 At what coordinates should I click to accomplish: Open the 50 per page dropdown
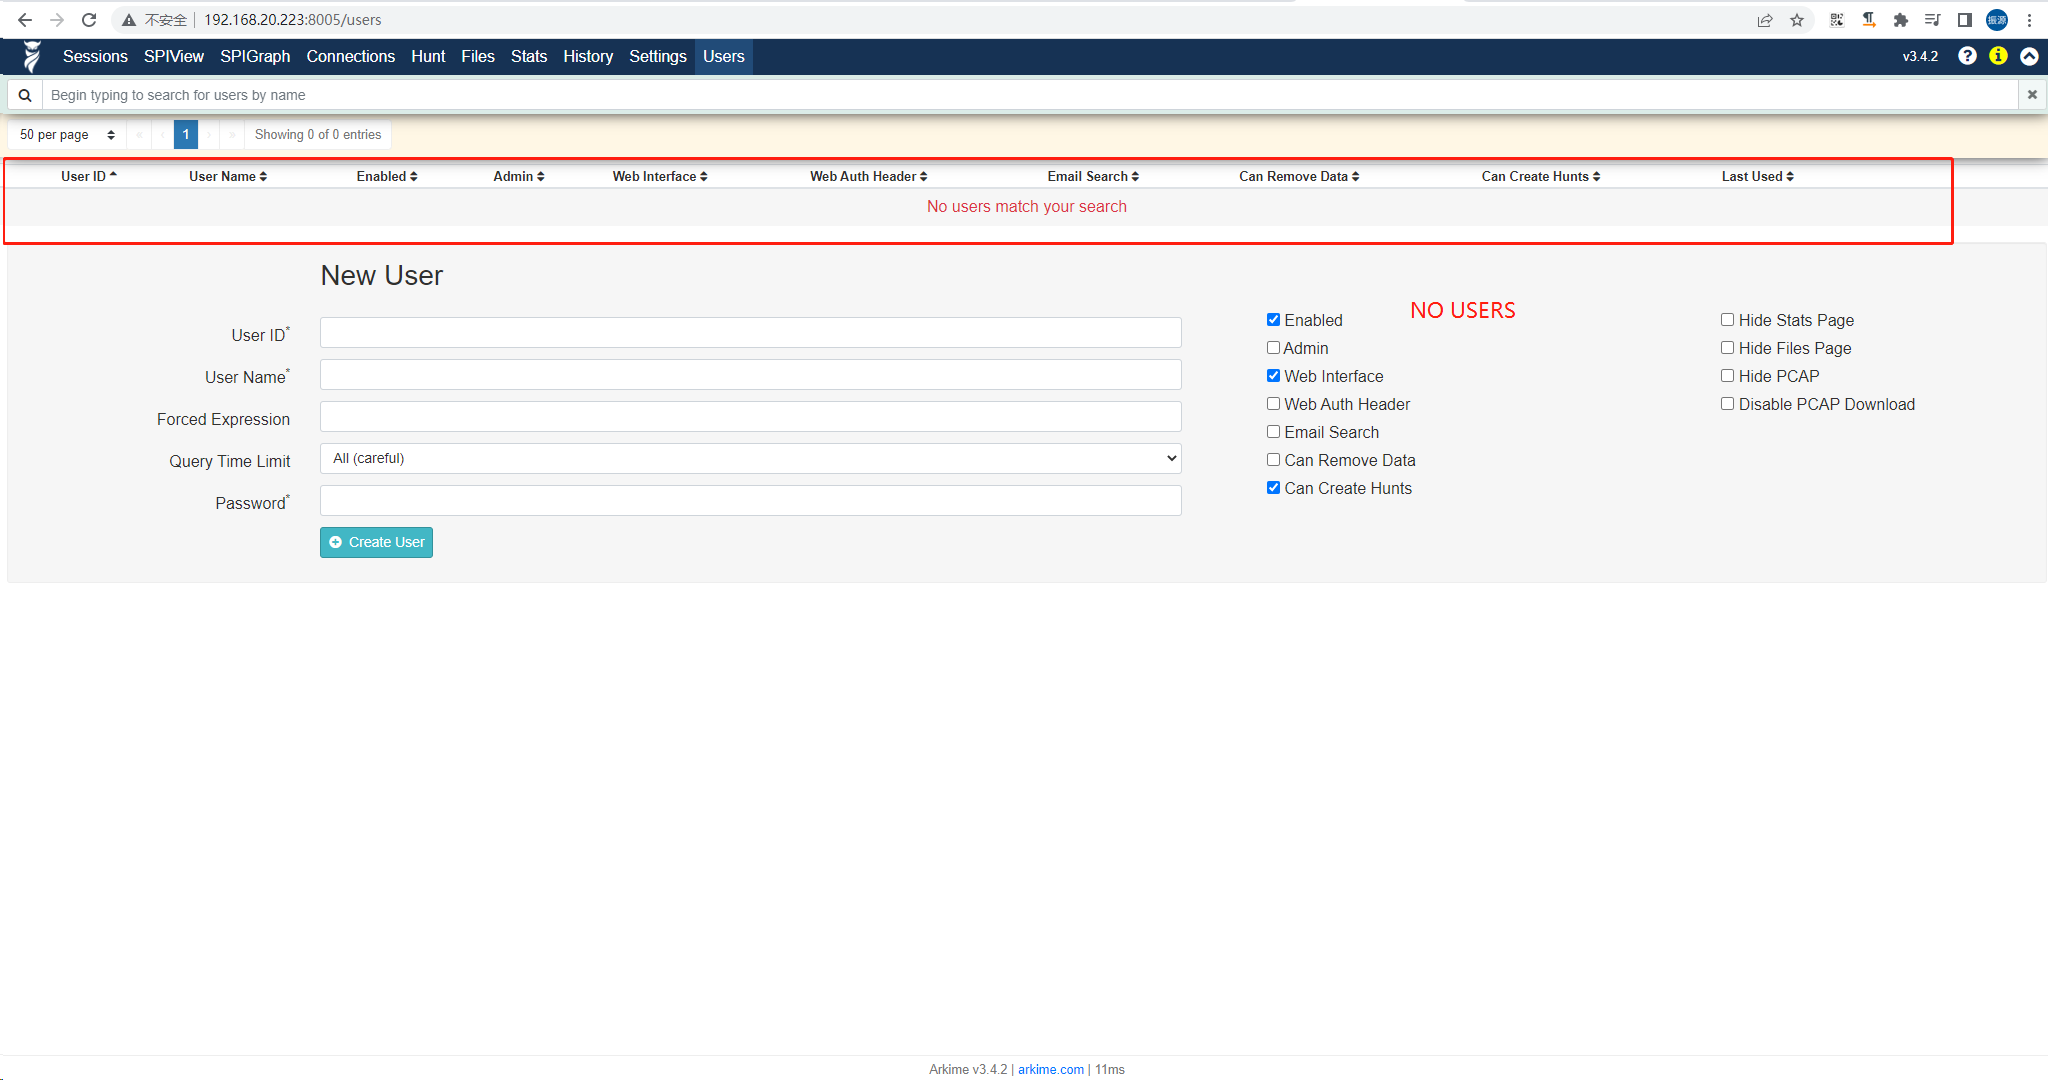66,134
